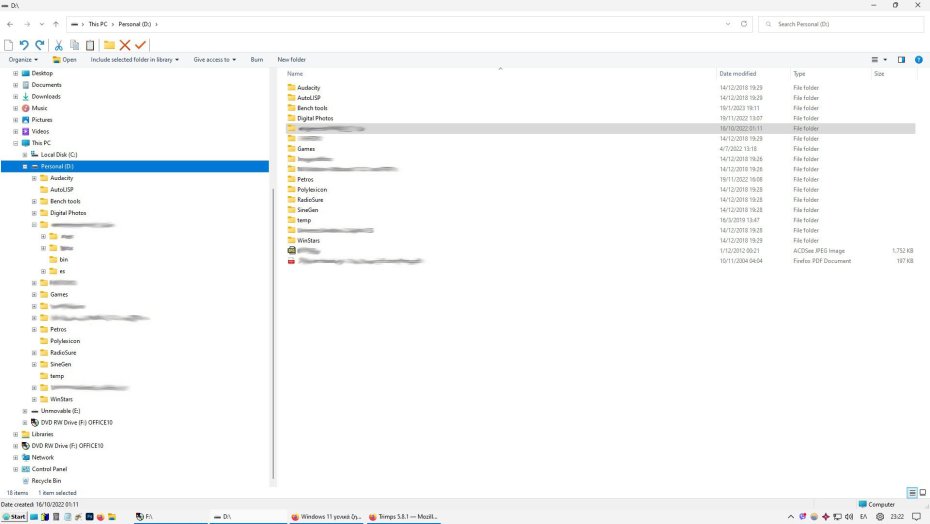Select the Polylexicon folder in the file list
Image resolution: width=930 pixels, height=524 pixels.
(312, 190)
